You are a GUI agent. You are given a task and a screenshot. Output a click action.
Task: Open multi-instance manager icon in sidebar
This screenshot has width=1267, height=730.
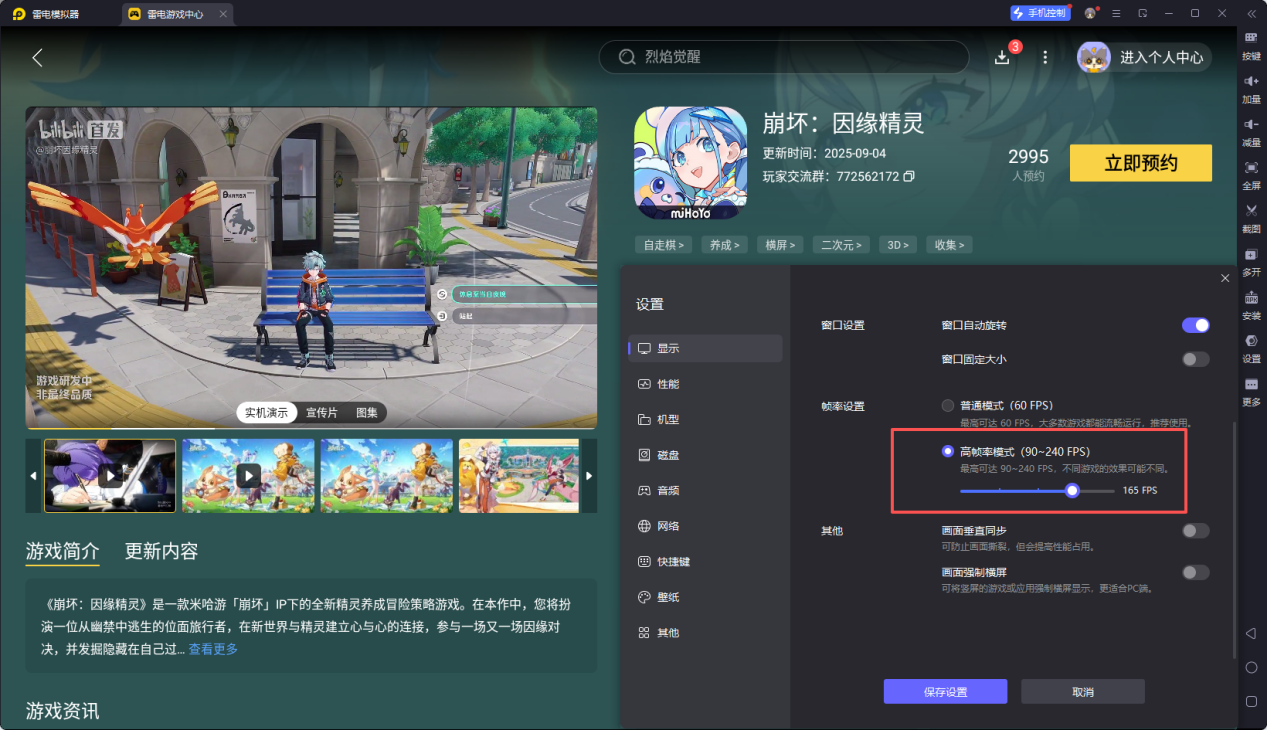pos(1251,255)
